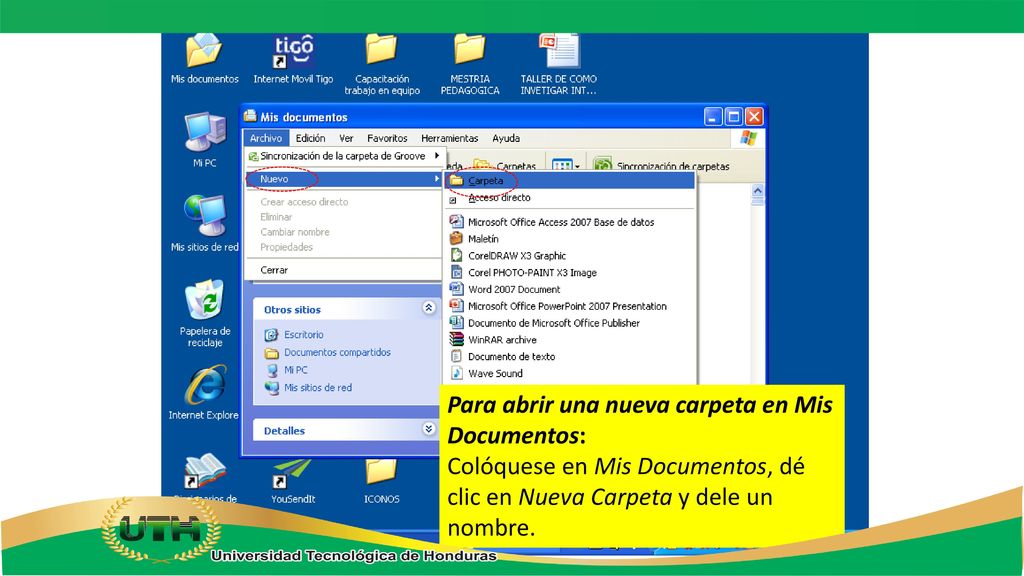1024x576 pixels.
Task: Close the Mis documentos window
Action: pos(754,117)
